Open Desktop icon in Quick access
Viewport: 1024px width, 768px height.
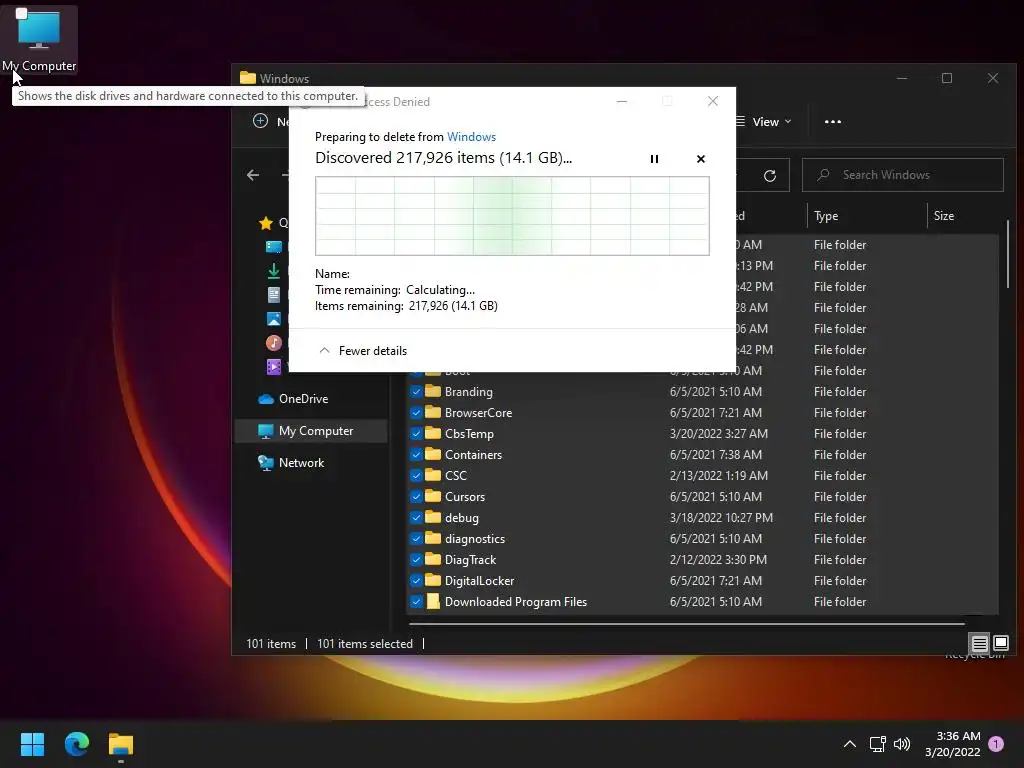(274, 247)
